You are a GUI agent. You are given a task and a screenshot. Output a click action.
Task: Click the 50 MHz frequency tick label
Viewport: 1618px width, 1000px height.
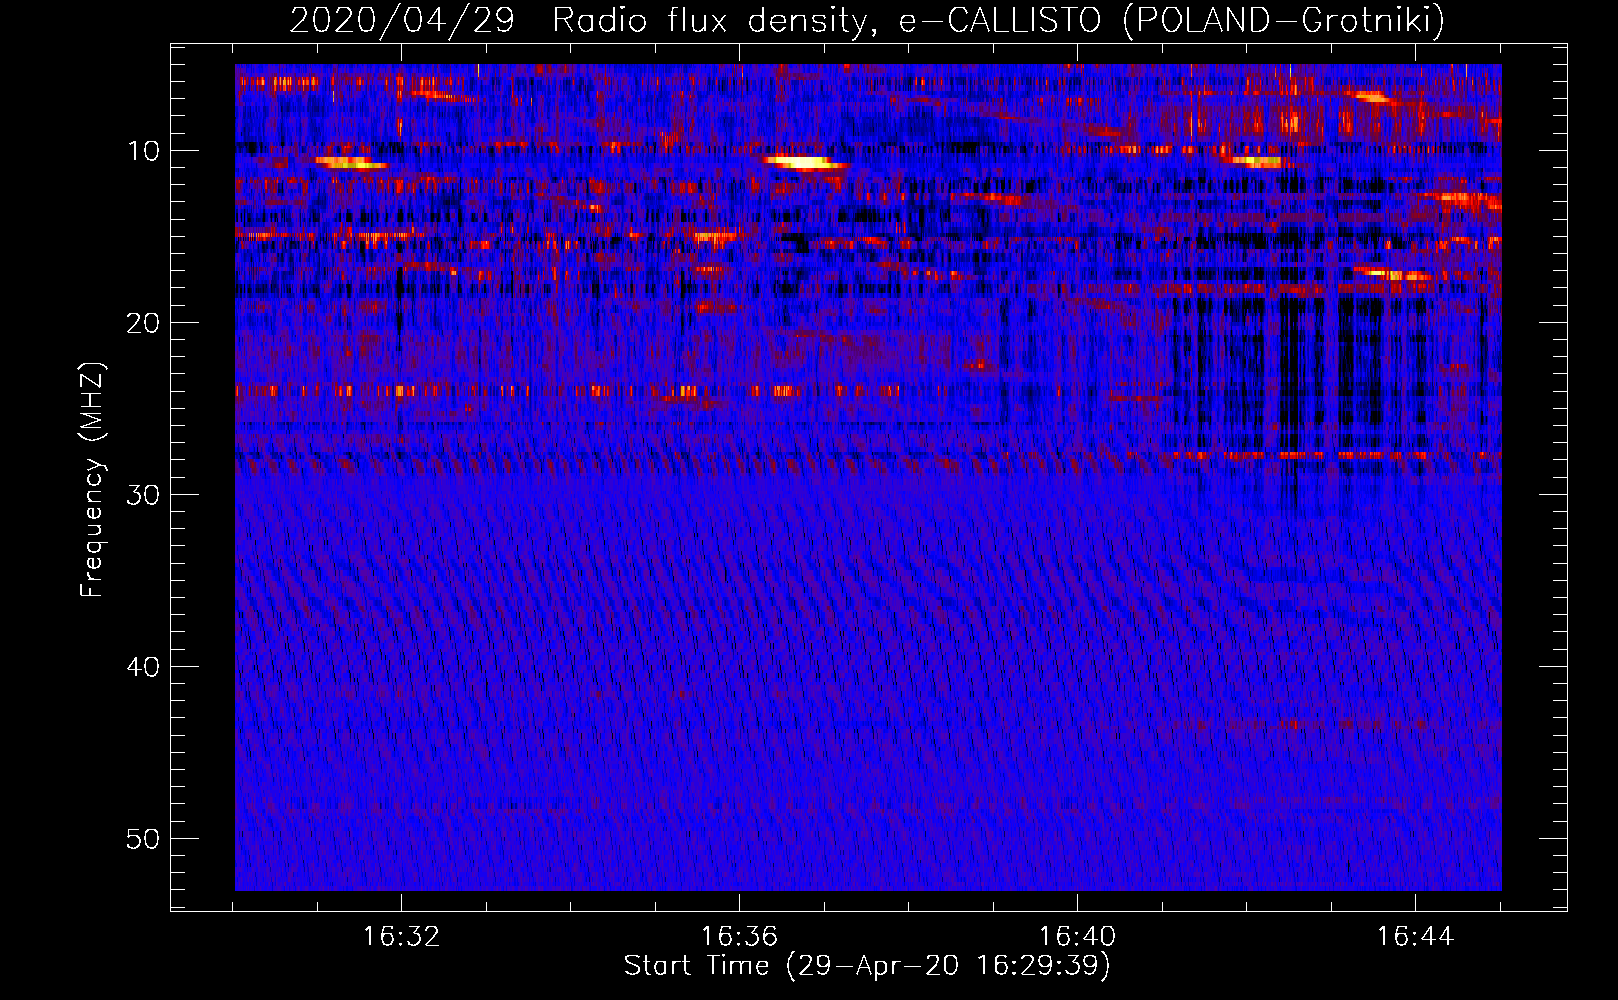(144, 839)
